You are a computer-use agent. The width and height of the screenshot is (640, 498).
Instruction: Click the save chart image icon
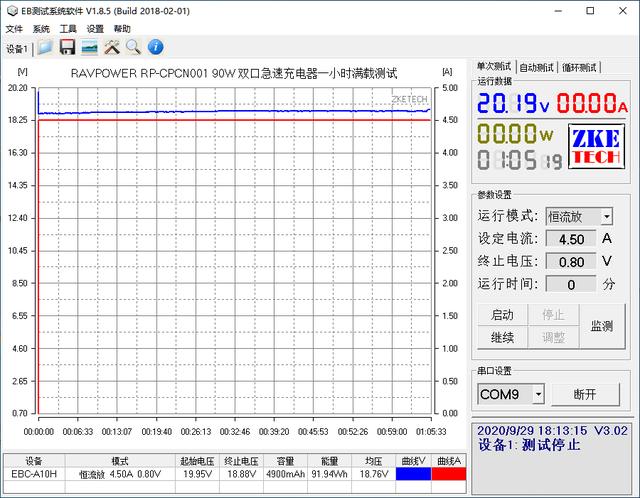pyautogui.click(x=89, y=47)
